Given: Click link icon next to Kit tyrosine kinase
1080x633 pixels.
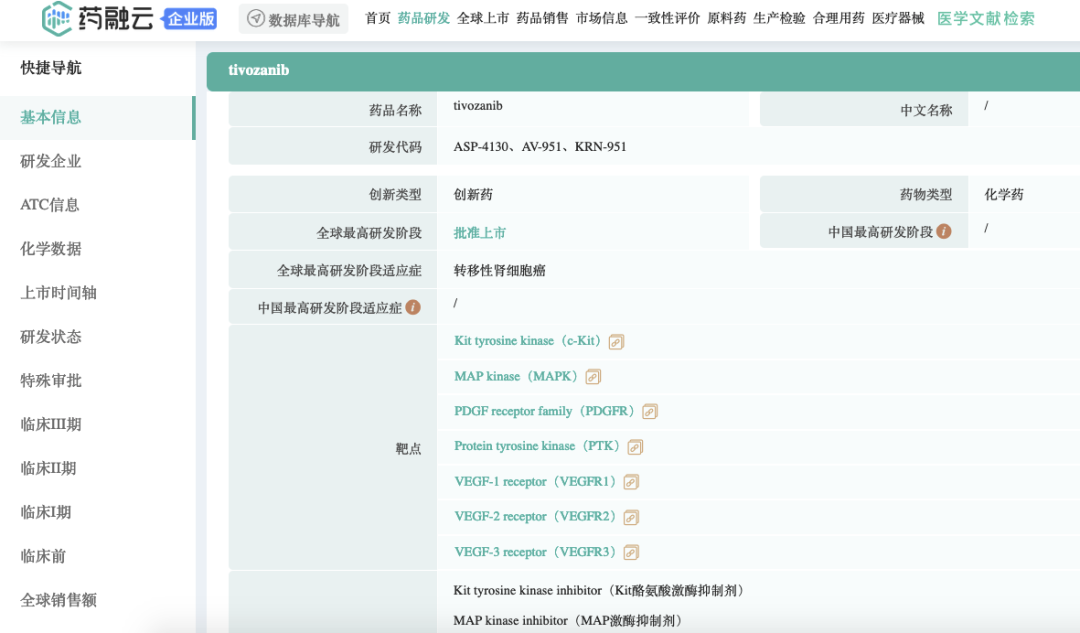Looking at the screenshot, I should [616, 342].
